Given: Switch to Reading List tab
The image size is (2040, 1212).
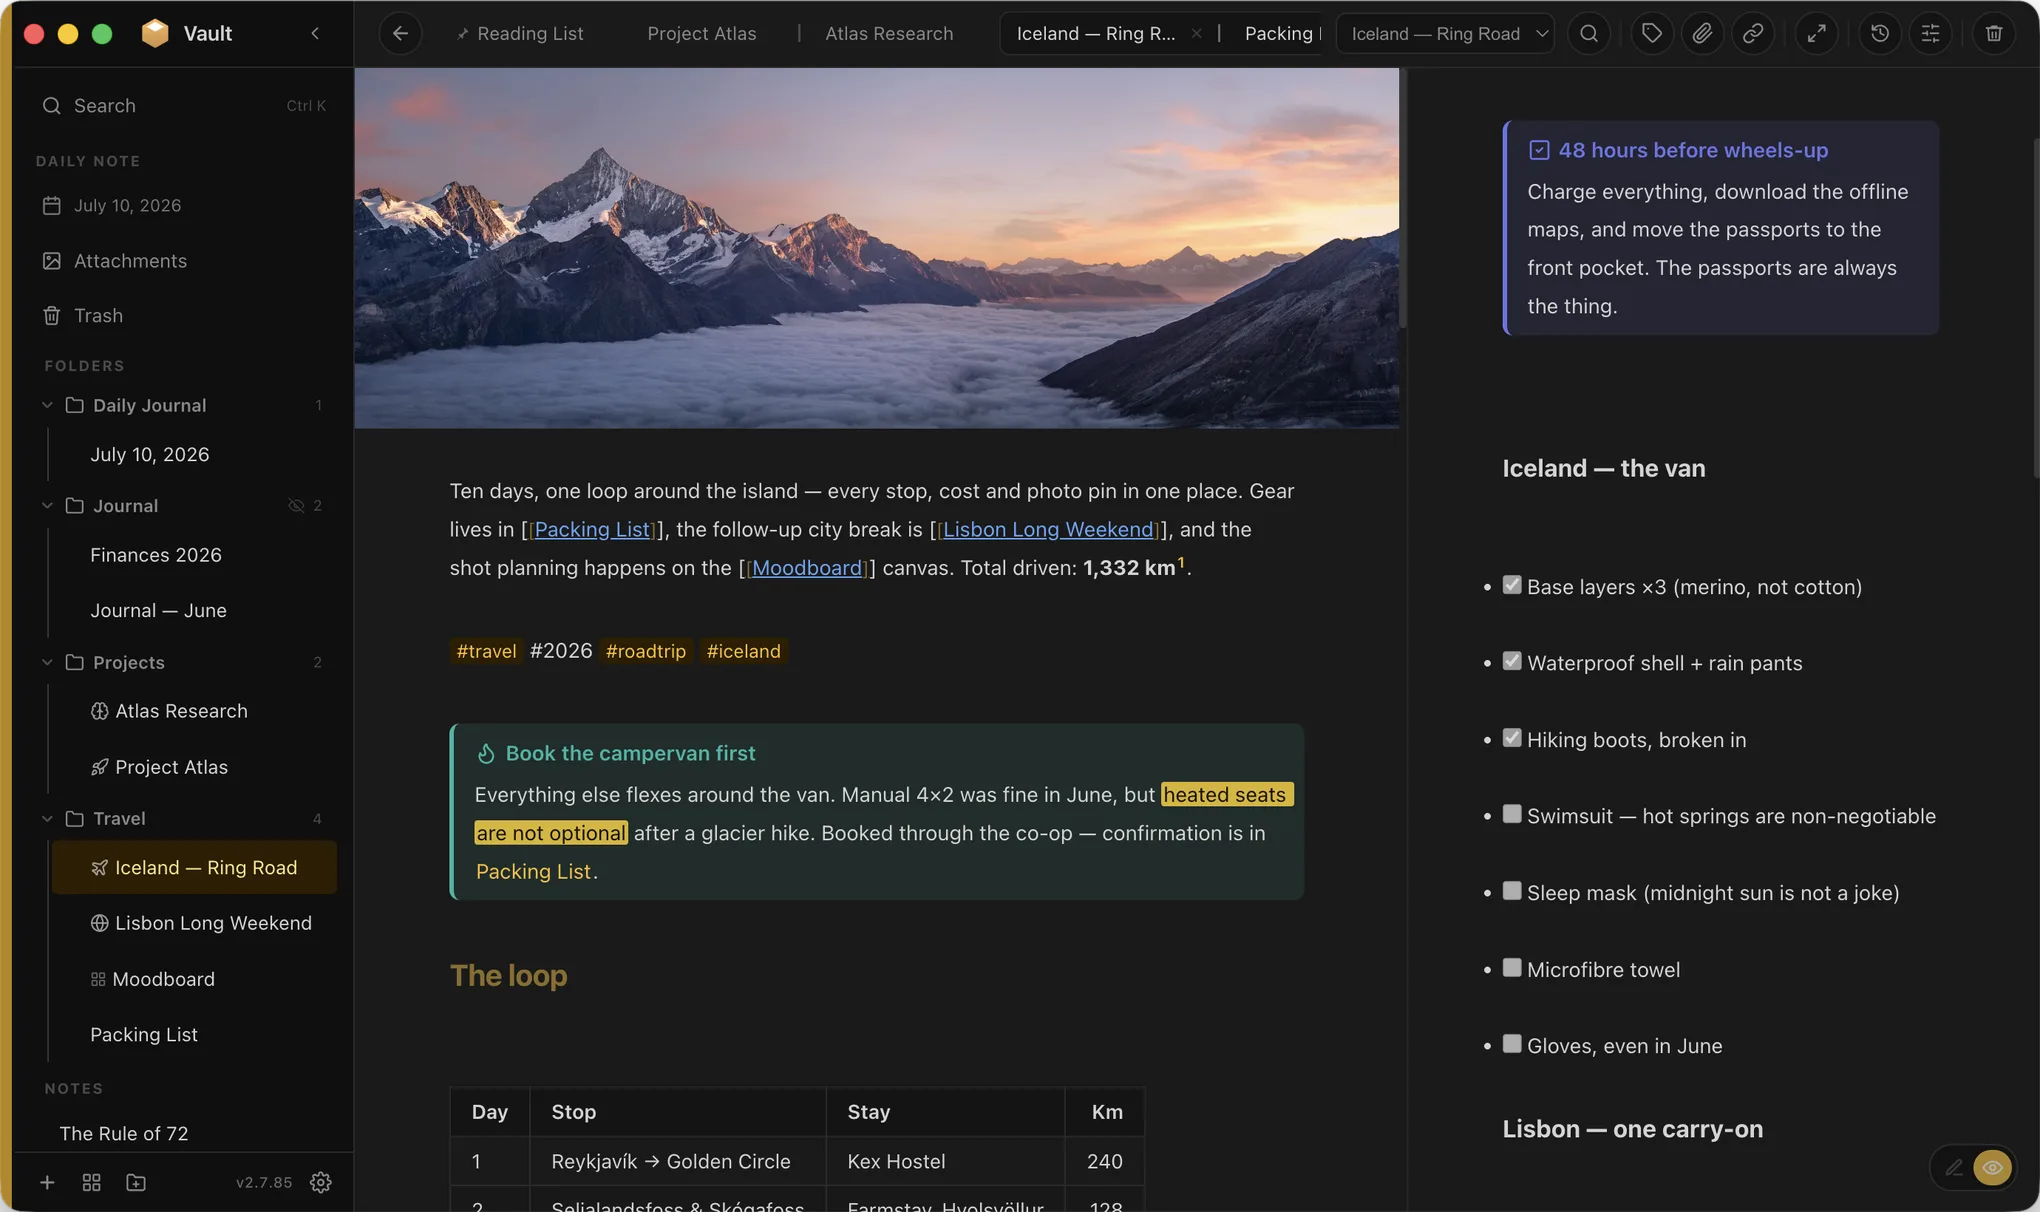Looking at the screenshot, I should (520, 33).
